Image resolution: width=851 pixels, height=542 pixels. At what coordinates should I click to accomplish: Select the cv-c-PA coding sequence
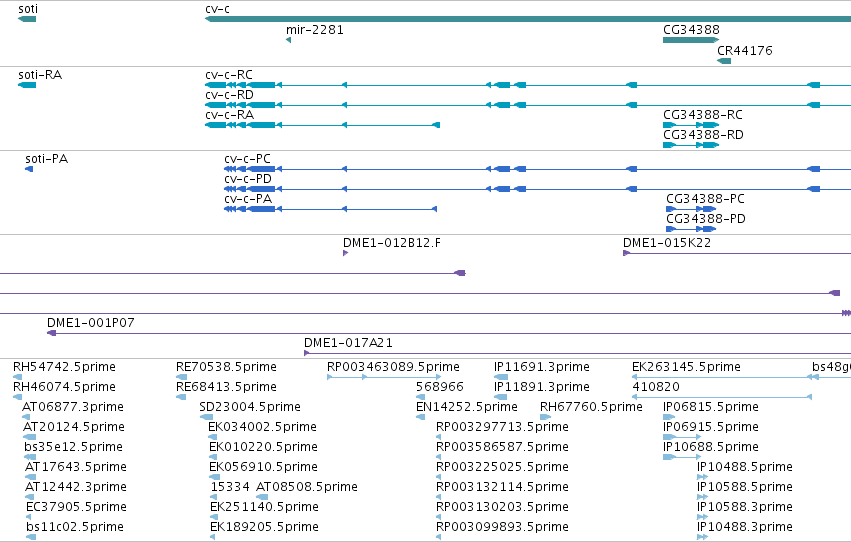point(331,209)
